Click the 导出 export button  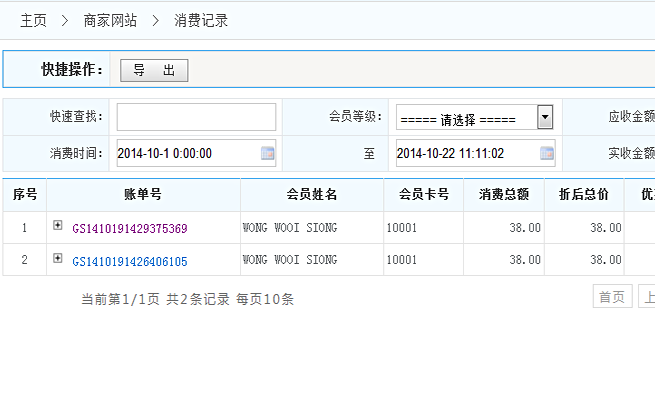pos(154,70)
